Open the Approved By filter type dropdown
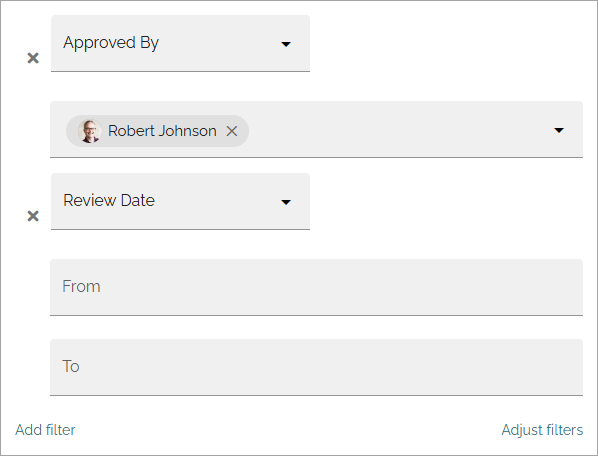Image resolution: width=598 pixels, height=456 pixels. [180, 43]
